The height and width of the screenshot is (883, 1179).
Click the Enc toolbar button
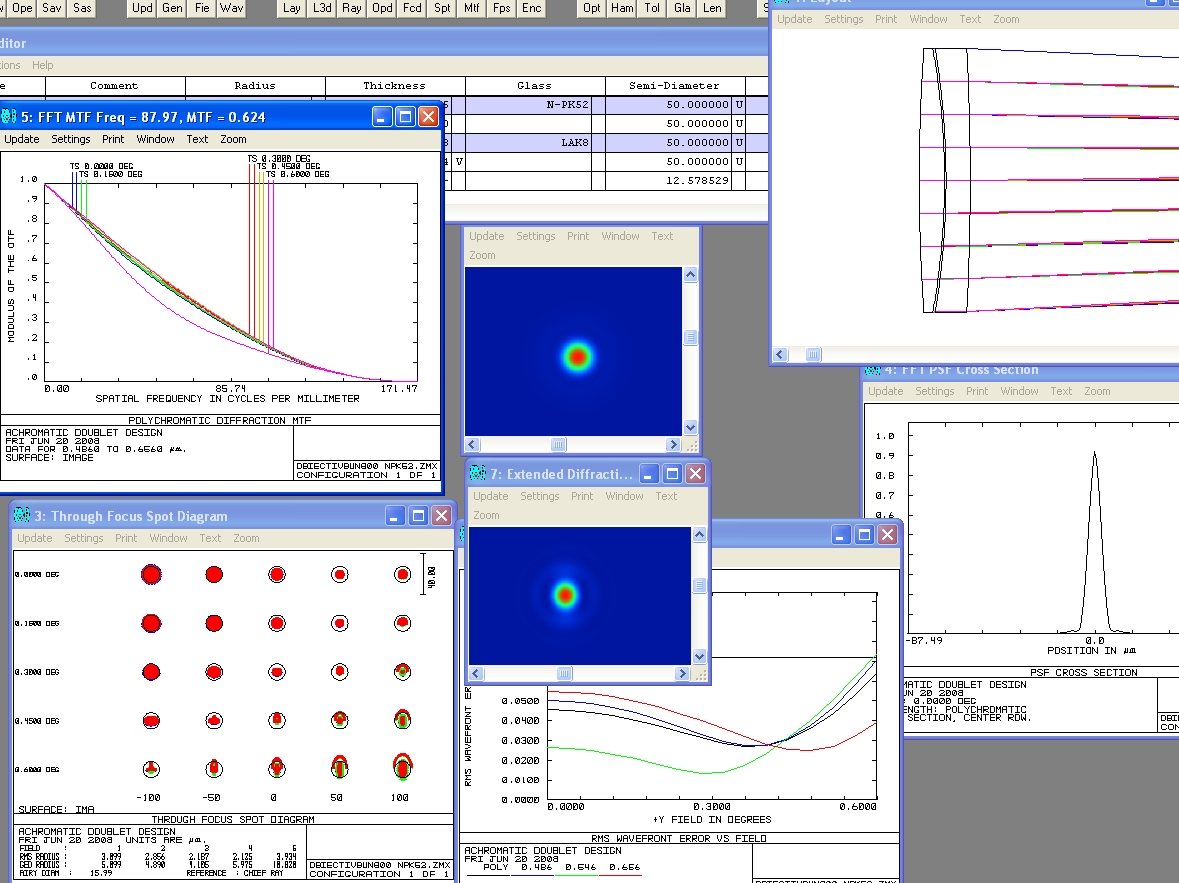click(532, 8)
